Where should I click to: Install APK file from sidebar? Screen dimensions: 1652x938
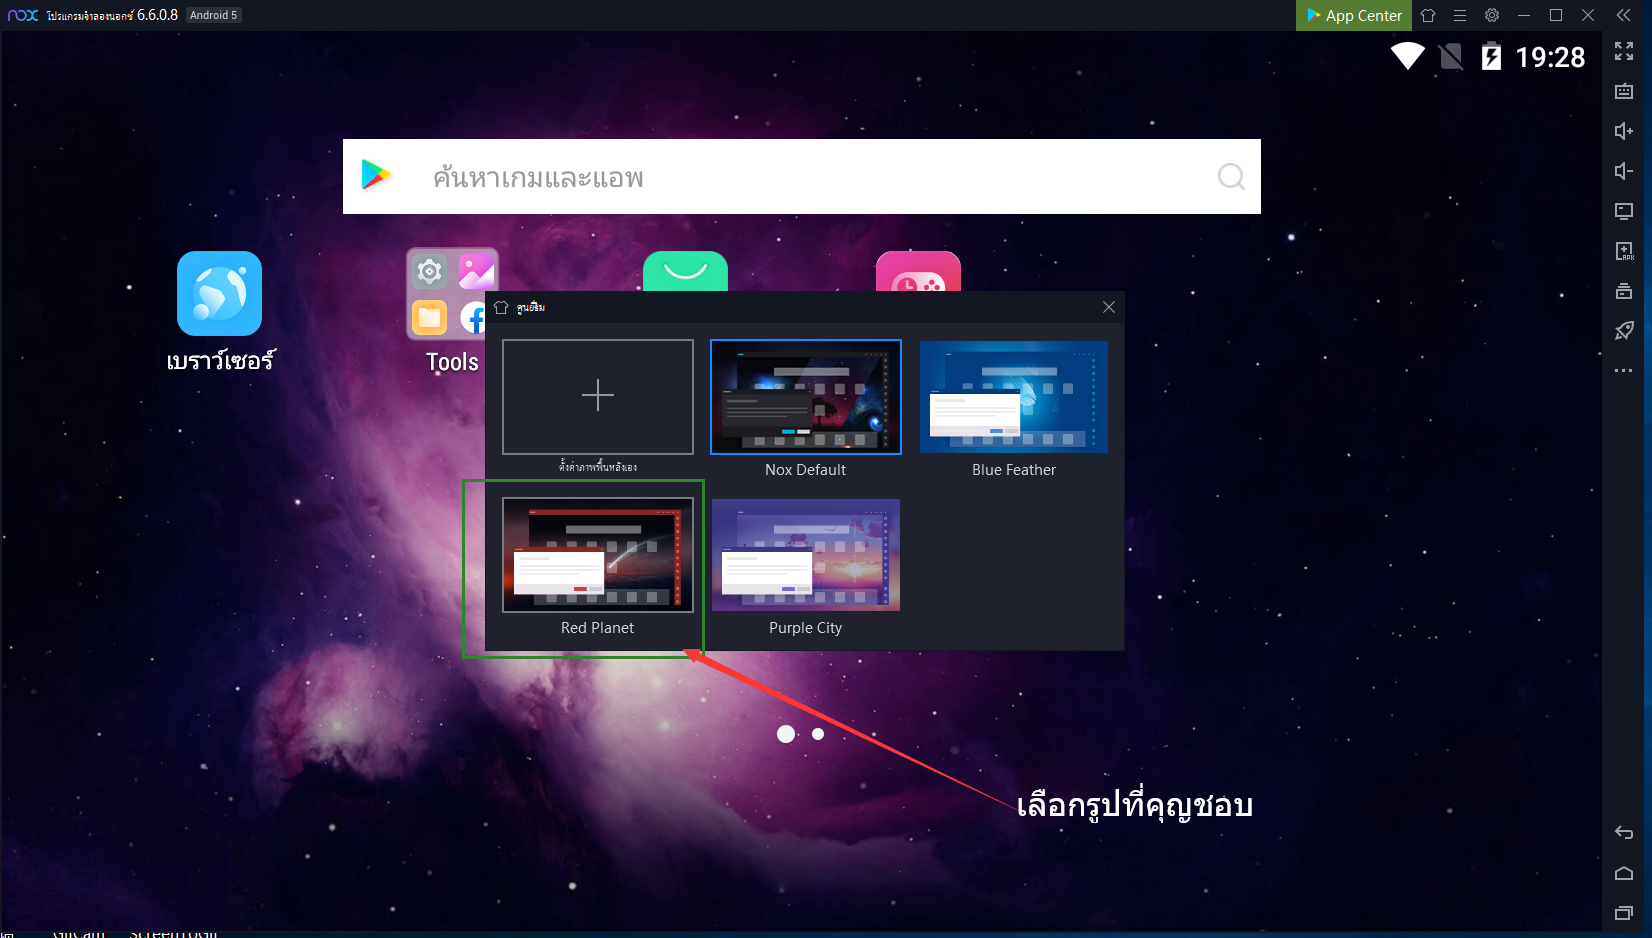click(x=1624, y=251)
